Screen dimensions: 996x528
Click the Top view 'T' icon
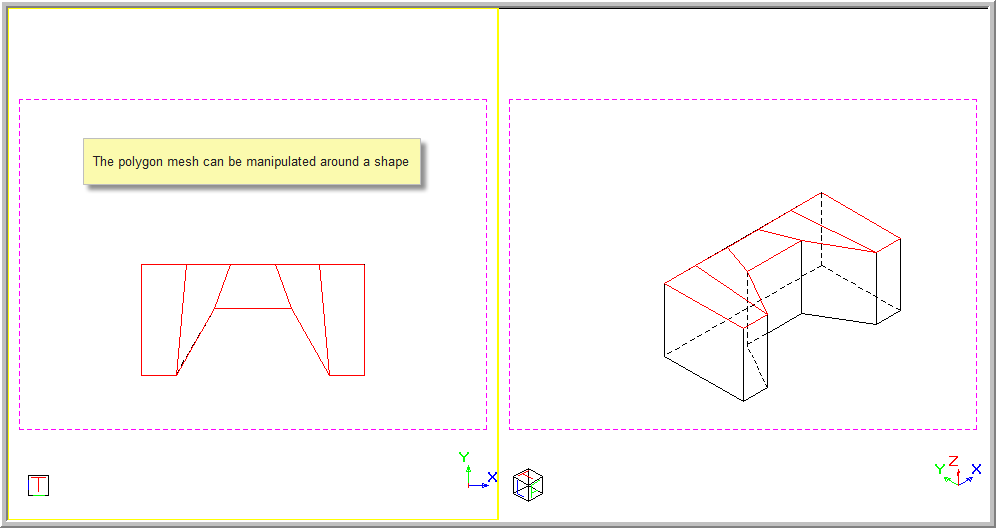pyautogui.click(x=38, y=486)
